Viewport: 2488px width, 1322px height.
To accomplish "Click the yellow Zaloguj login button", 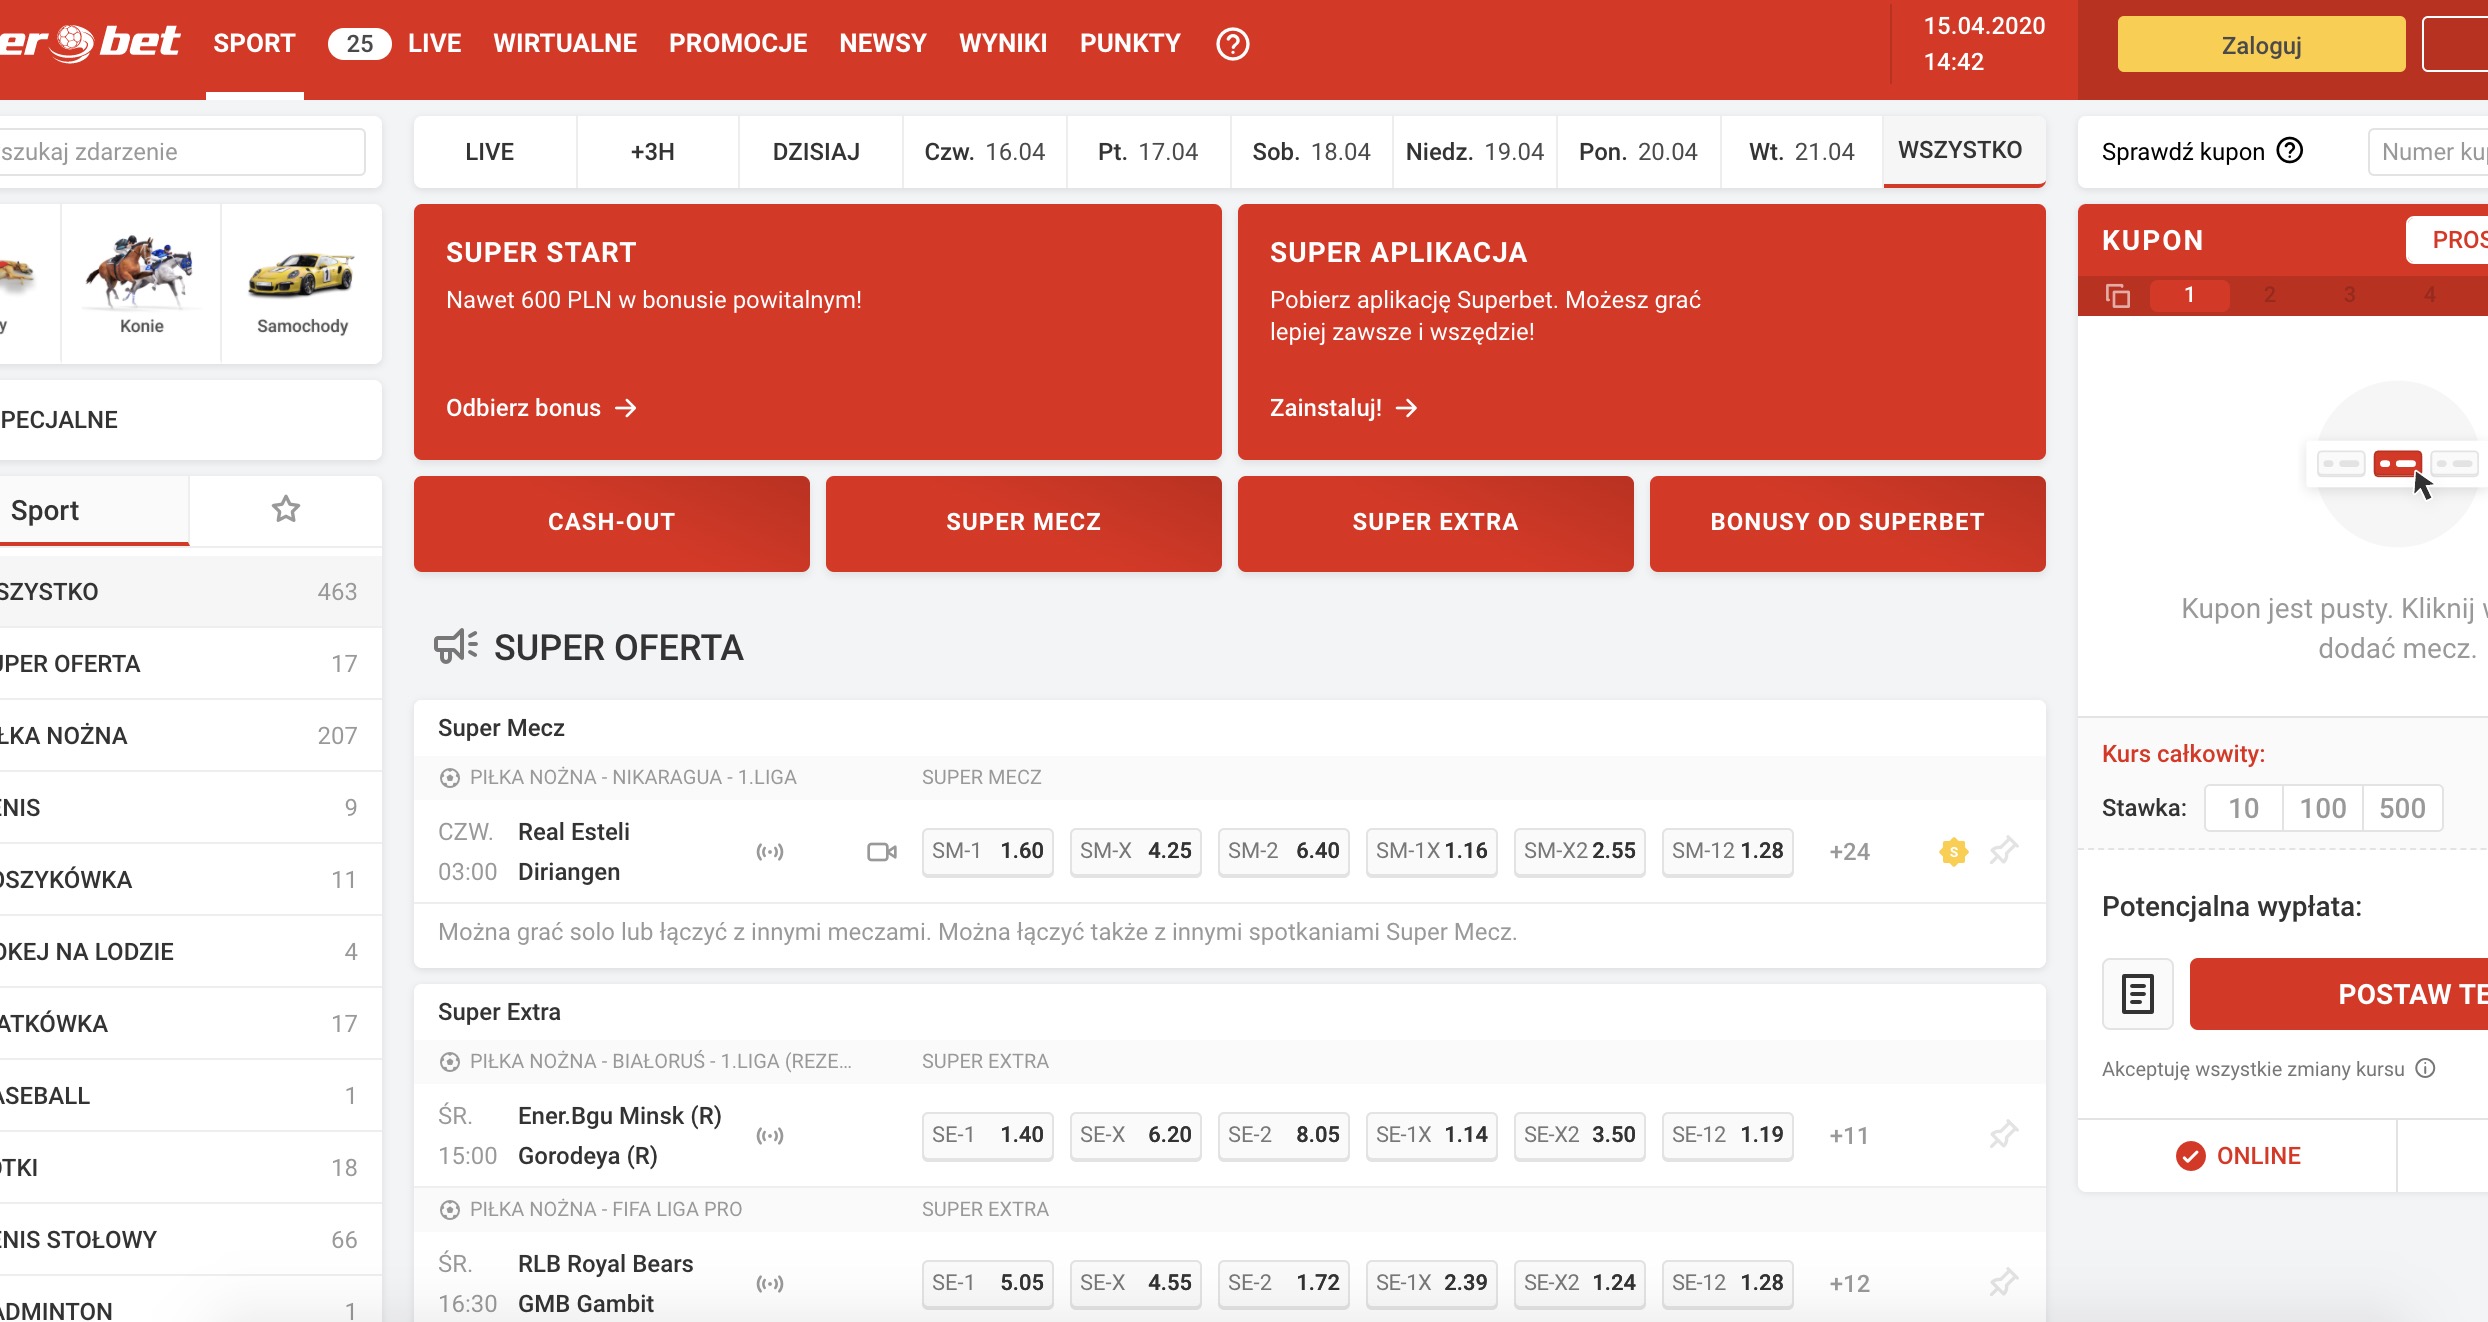I will [x=2261, y=45].
